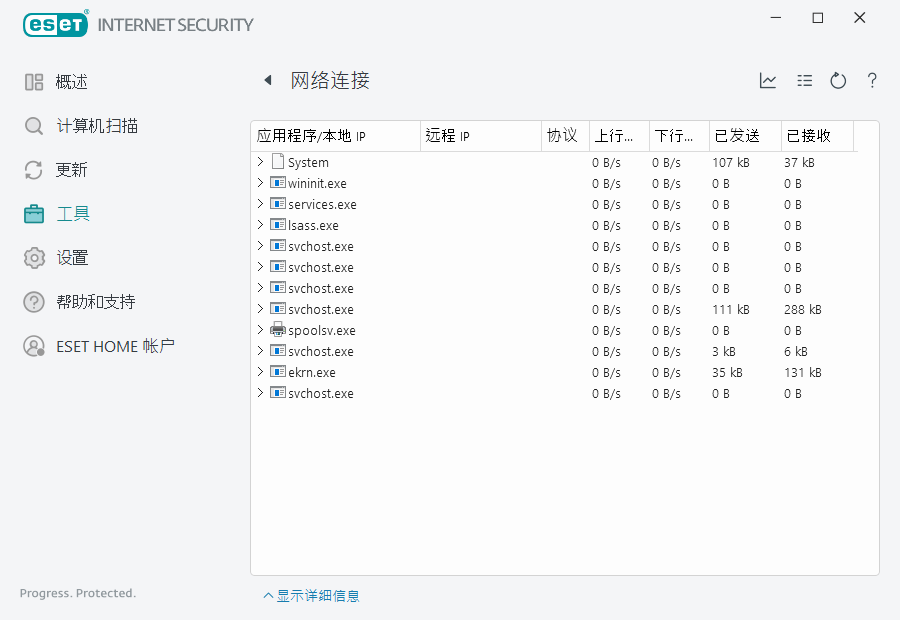Click the magnifier icon for computer scan

click(x=34, y=126)
